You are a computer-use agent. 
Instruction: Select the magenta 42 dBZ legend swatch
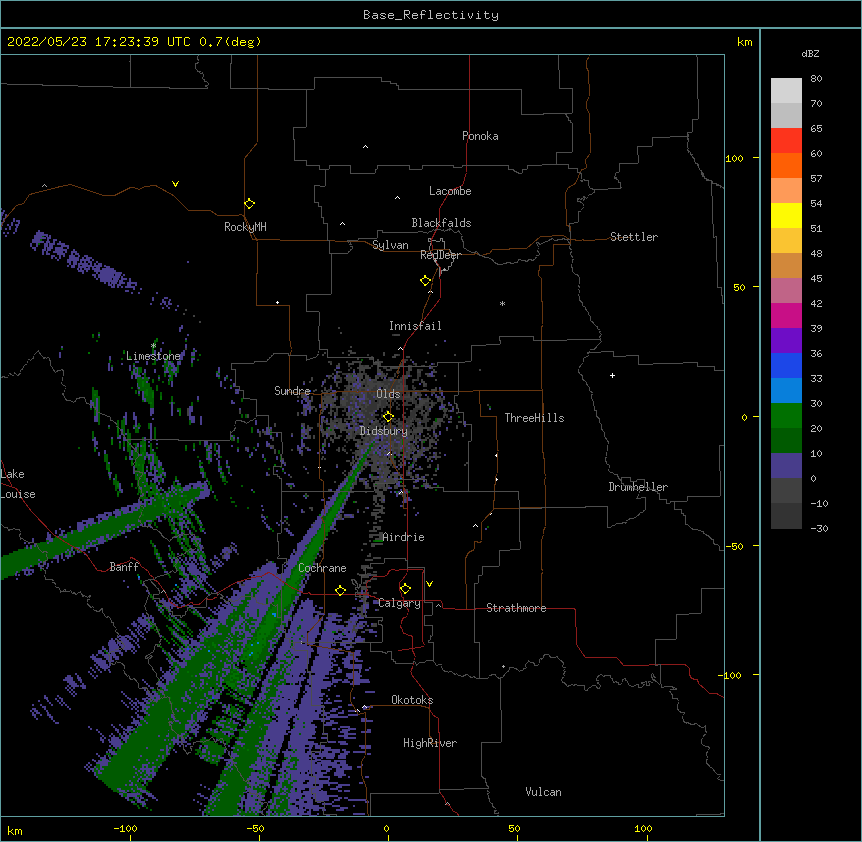tap(786, 315)
